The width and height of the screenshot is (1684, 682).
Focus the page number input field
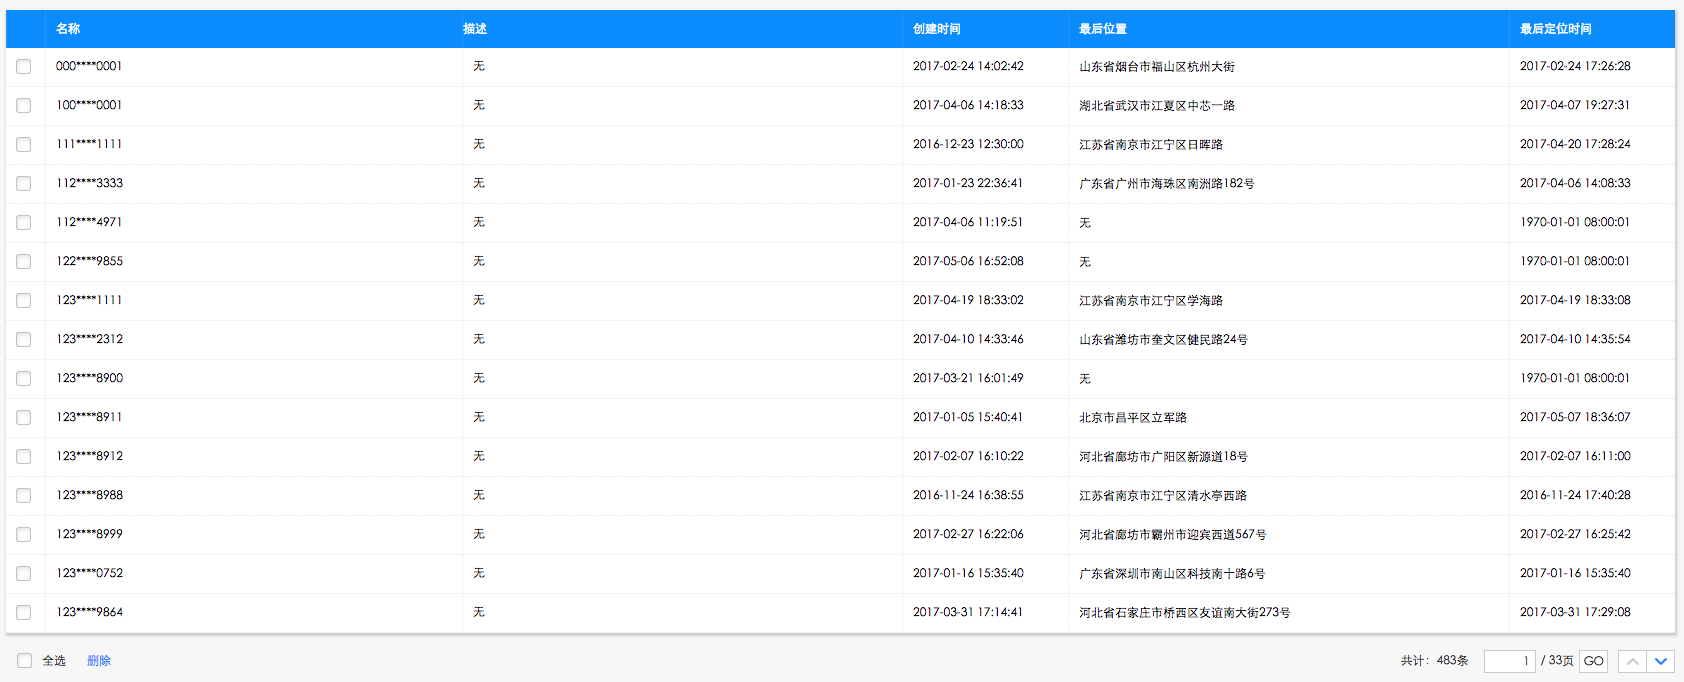pos(1509,661)
